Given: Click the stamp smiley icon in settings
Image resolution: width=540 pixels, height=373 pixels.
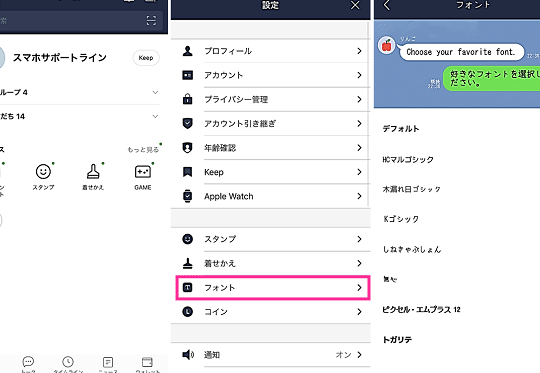Looking at the screenshot, I should tap(187, 239).
